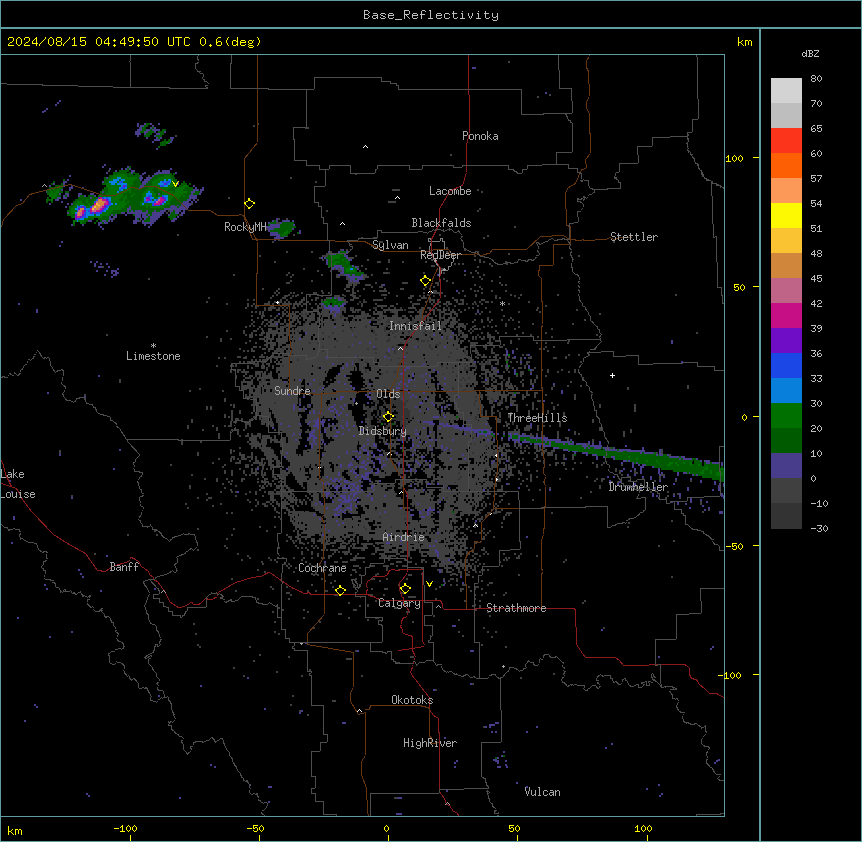
Task: Click the RockyMH label
Action: click(x=245, y=227)
